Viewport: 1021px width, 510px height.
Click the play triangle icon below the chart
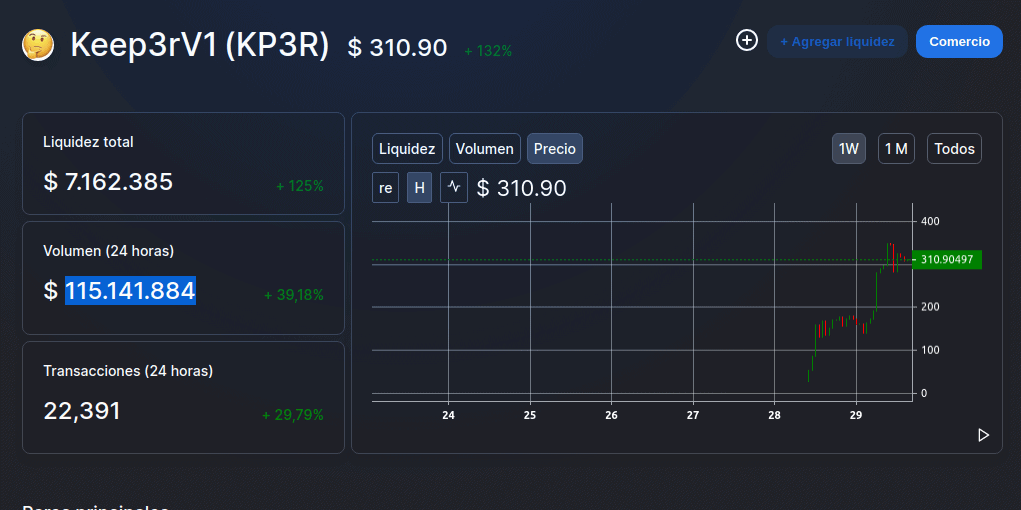tap(983, 435)
